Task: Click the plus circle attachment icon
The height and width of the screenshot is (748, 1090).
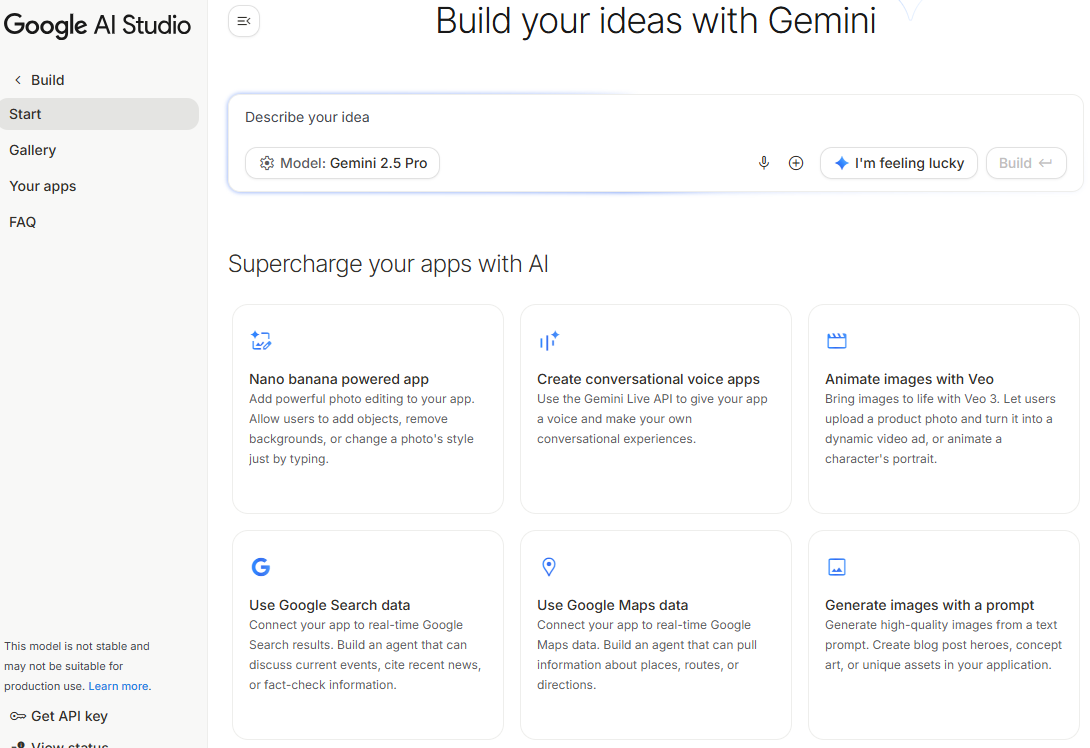Action: click(x=796, y=163)
